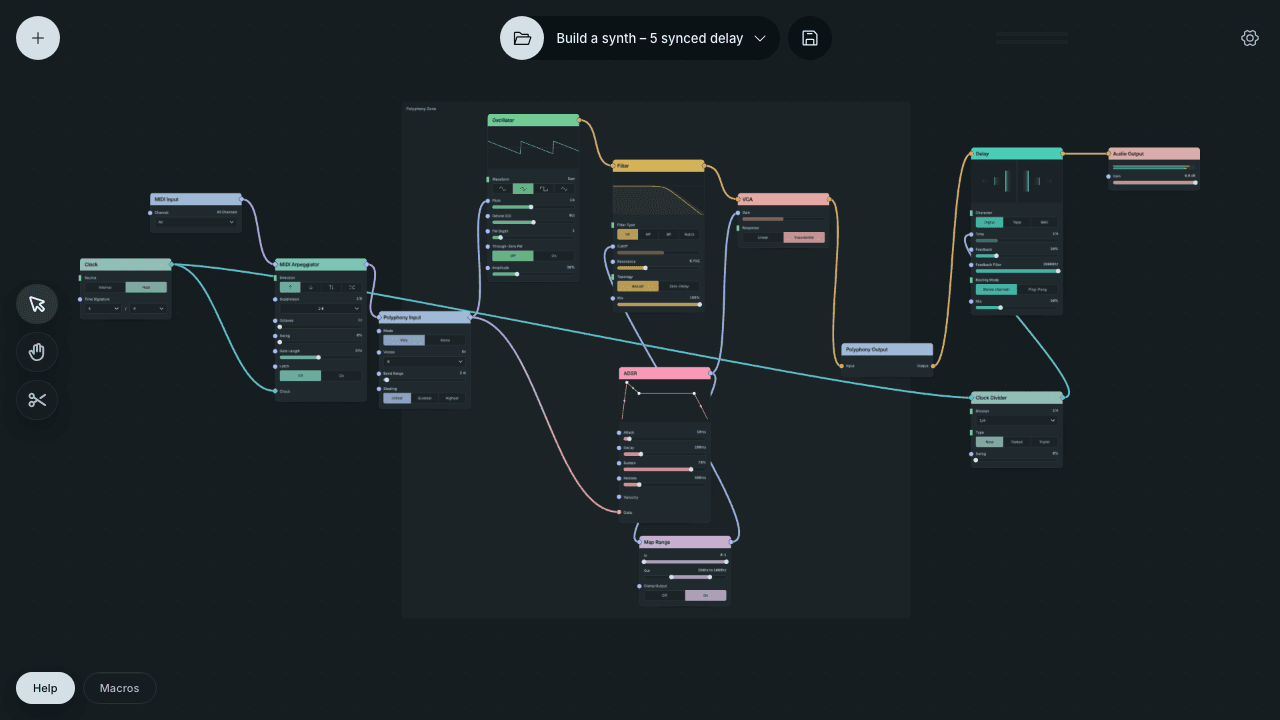Choose the sawtooth waveform in Oscillator

pos(523,188)
